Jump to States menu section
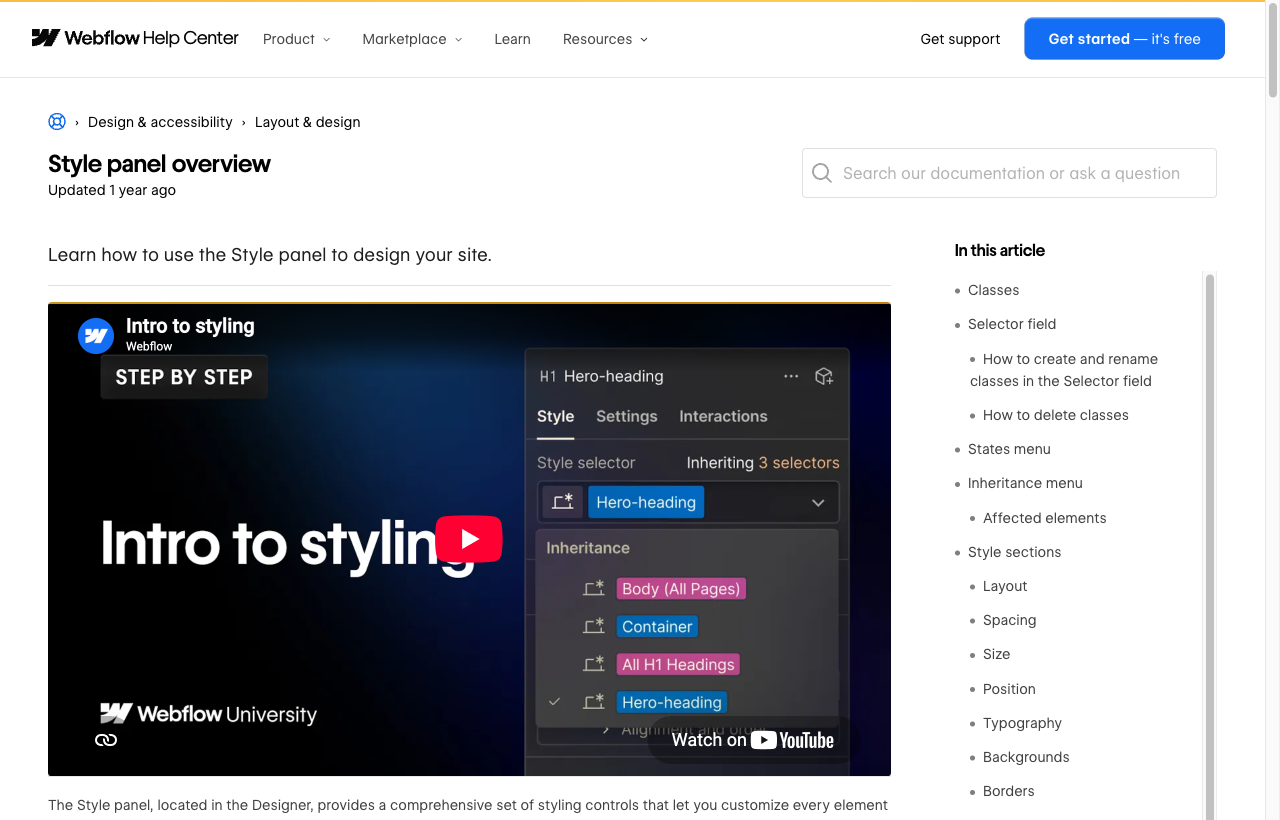The image size is (1280, 820). click(x=1009, y=449)
